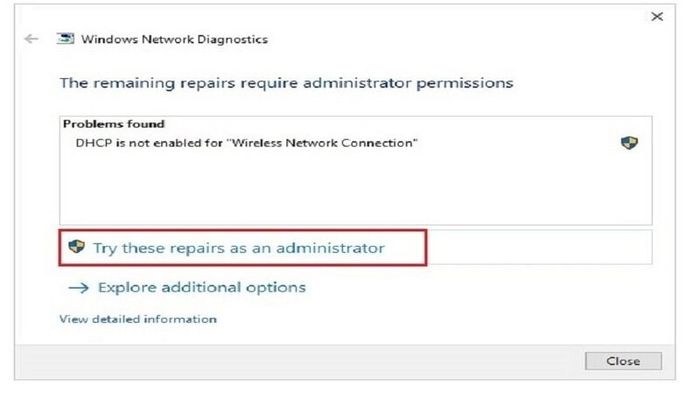Open View detailed information
700x394 pixels.
point(138,319)
